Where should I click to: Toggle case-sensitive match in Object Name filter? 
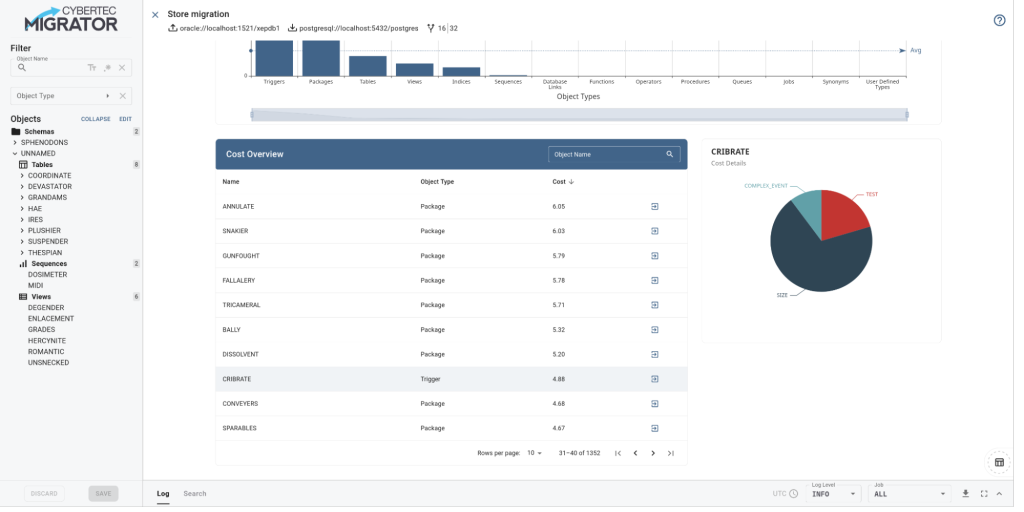(x=92, y=68)
